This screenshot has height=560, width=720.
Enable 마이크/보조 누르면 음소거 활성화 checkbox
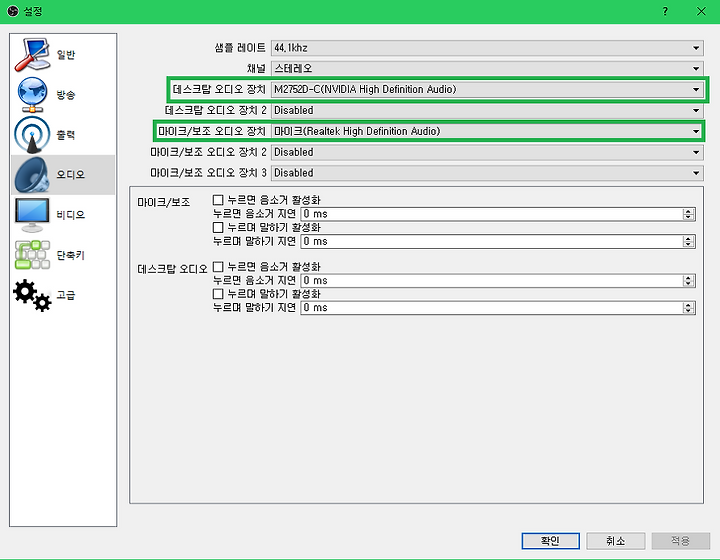click(x=218, y=200)
